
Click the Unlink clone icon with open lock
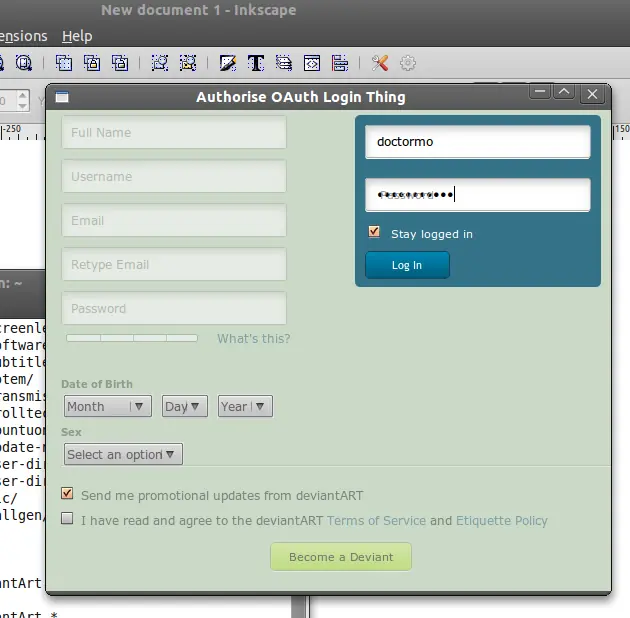[120, 63]
